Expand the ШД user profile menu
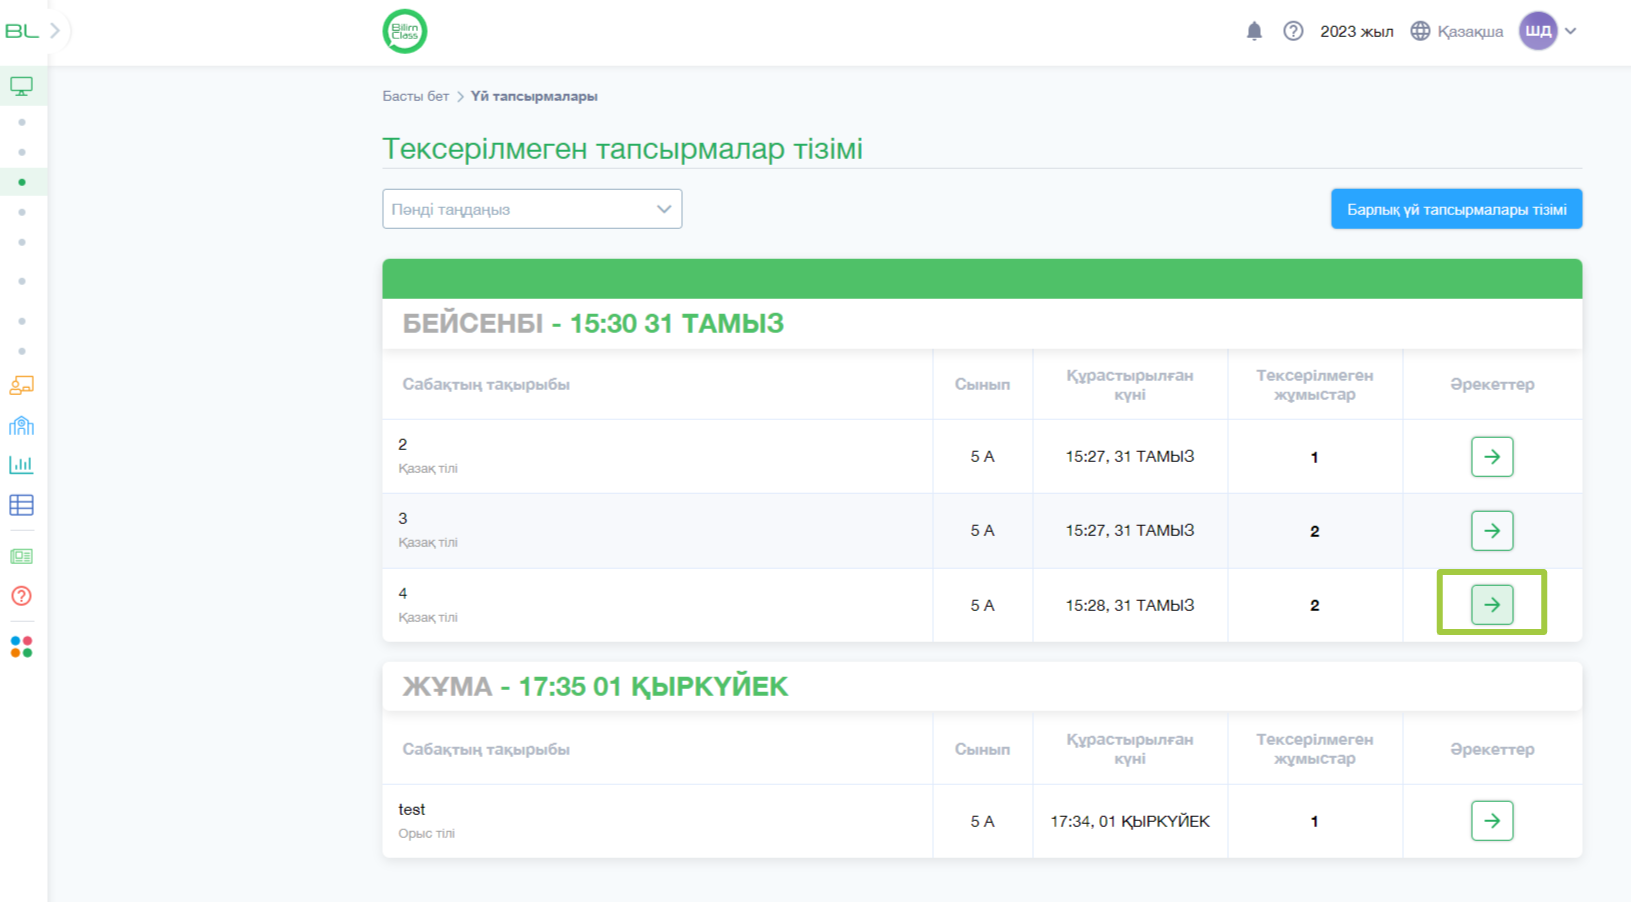The width and height of the screenshot is (1631, 902). point(1548,31)
